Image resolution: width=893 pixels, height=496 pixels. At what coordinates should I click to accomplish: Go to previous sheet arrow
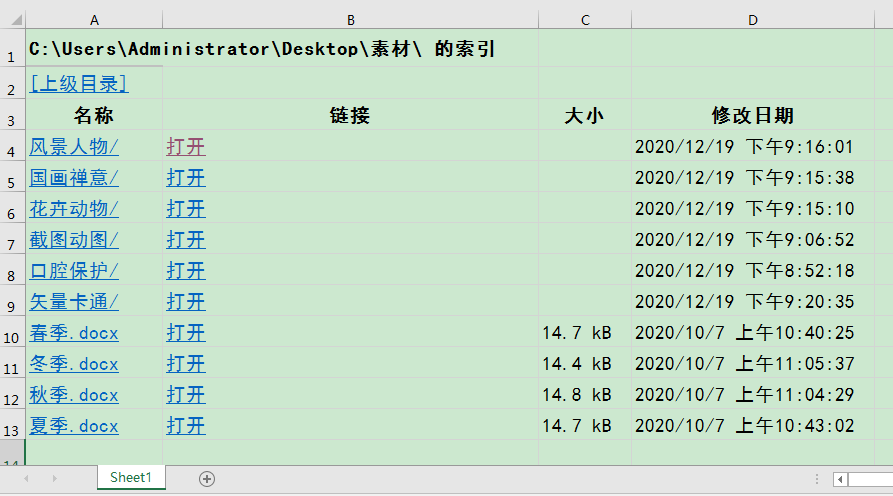tap(26, 479)
